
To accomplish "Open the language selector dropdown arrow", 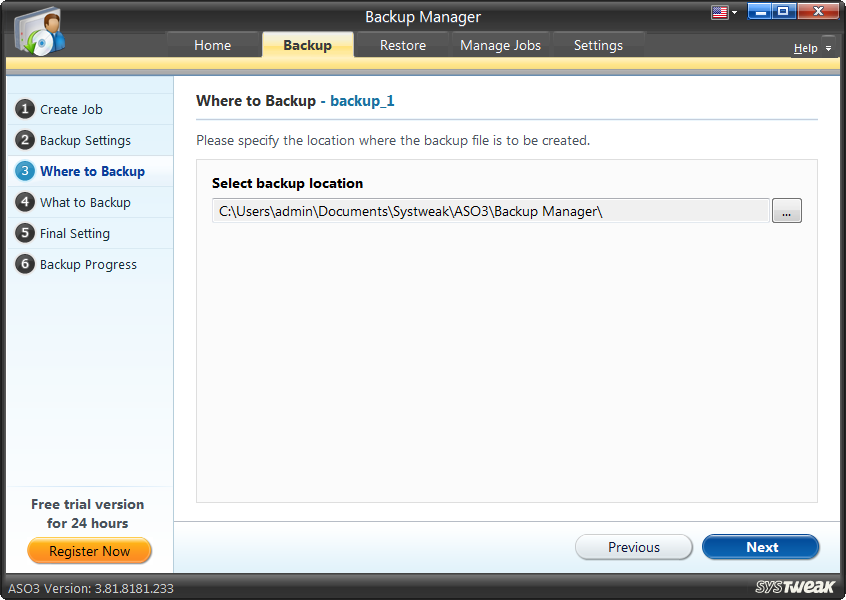I will [x=736, y=11].
